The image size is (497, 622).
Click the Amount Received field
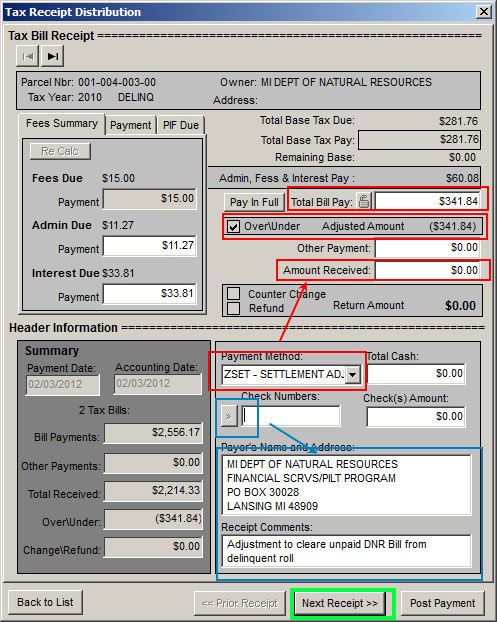tap(427, 270)
